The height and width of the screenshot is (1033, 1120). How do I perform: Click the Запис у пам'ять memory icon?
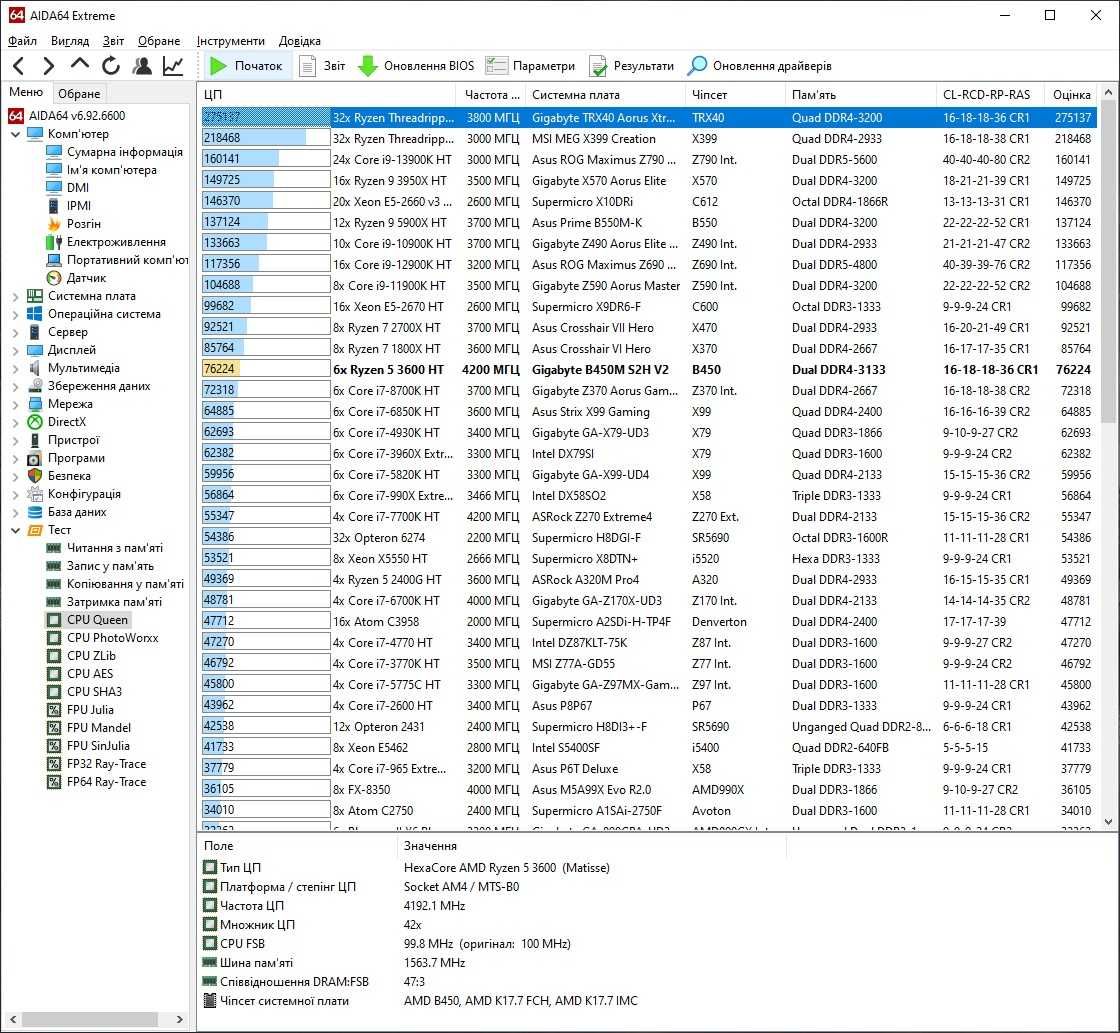point(54,566)
